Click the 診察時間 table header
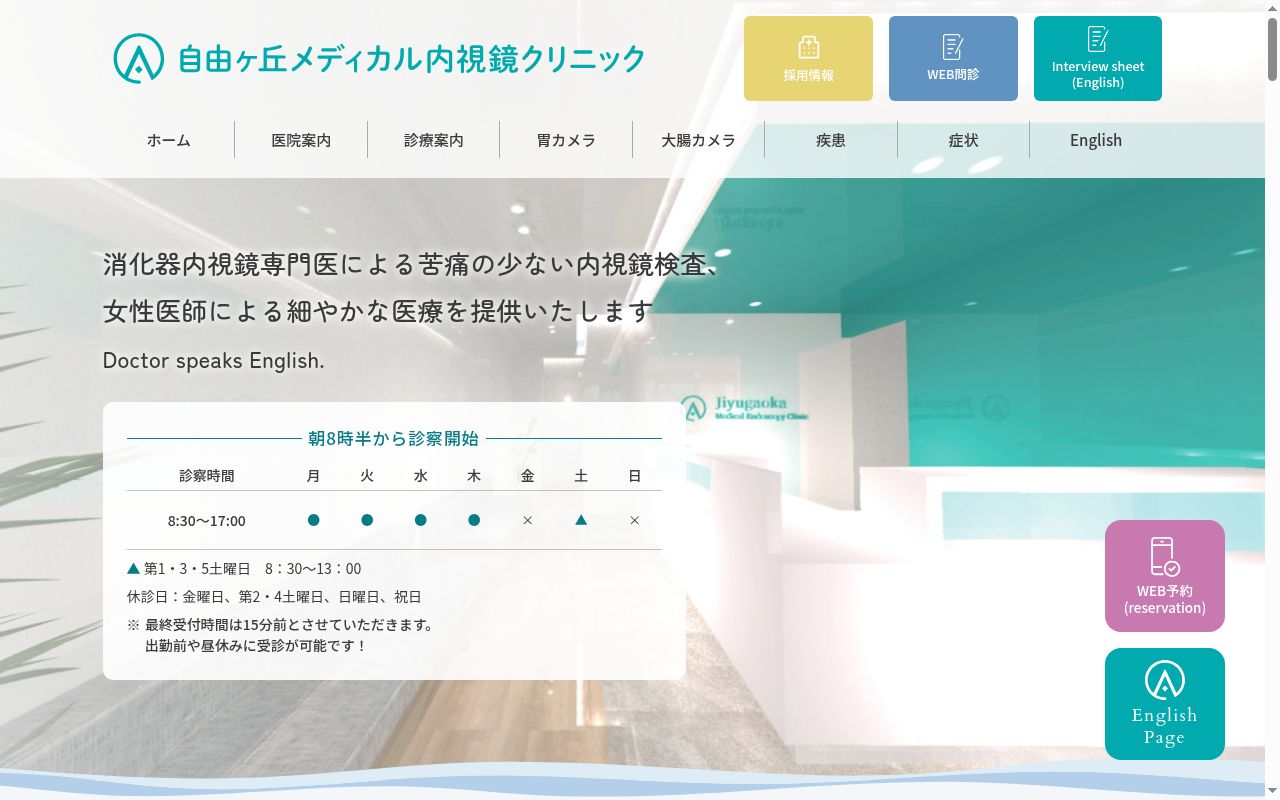 pyautogui.click(x=207, y=476)
